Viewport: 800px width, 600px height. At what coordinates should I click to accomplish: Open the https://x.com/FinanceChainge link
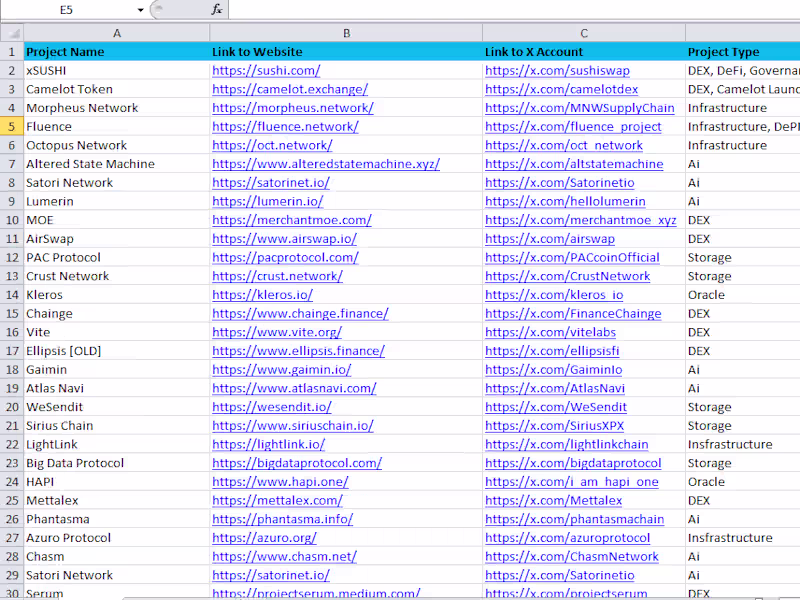pos(573,314)
